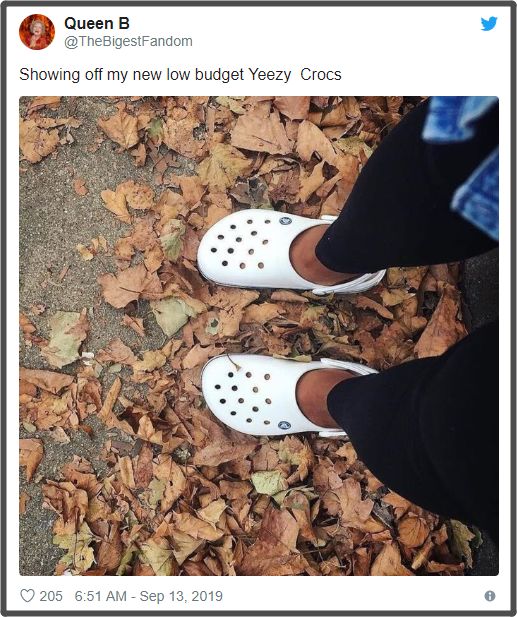The height and width of the screenshot is (617, 517).
Task: Open Queen B's profile avatar
Action: pos(37,31)
